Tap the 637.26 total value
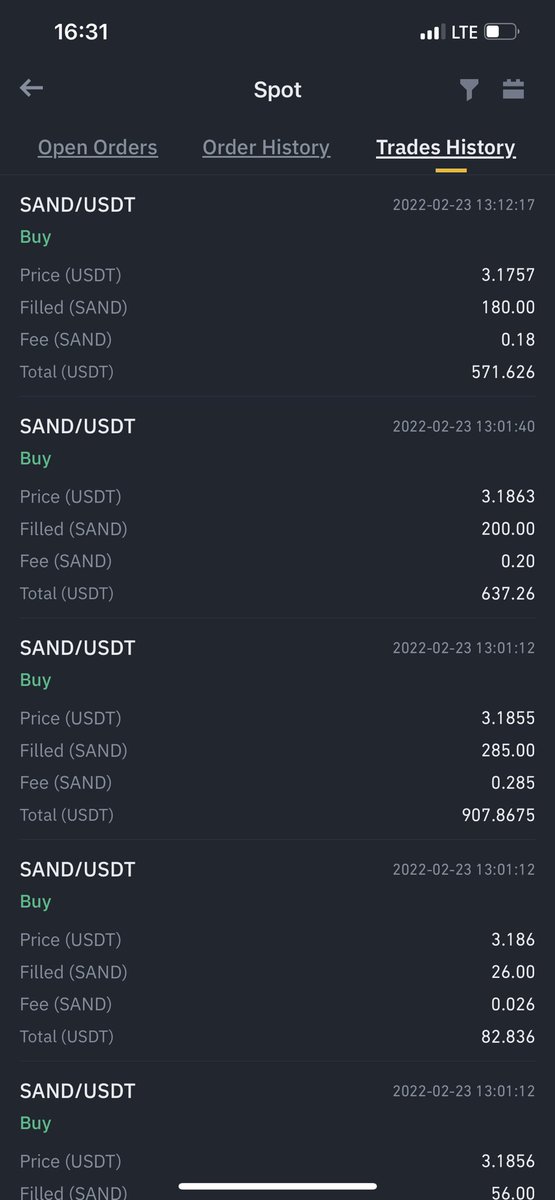The width and height of the screenshot is (555, 1200). [x=508, y=593]
